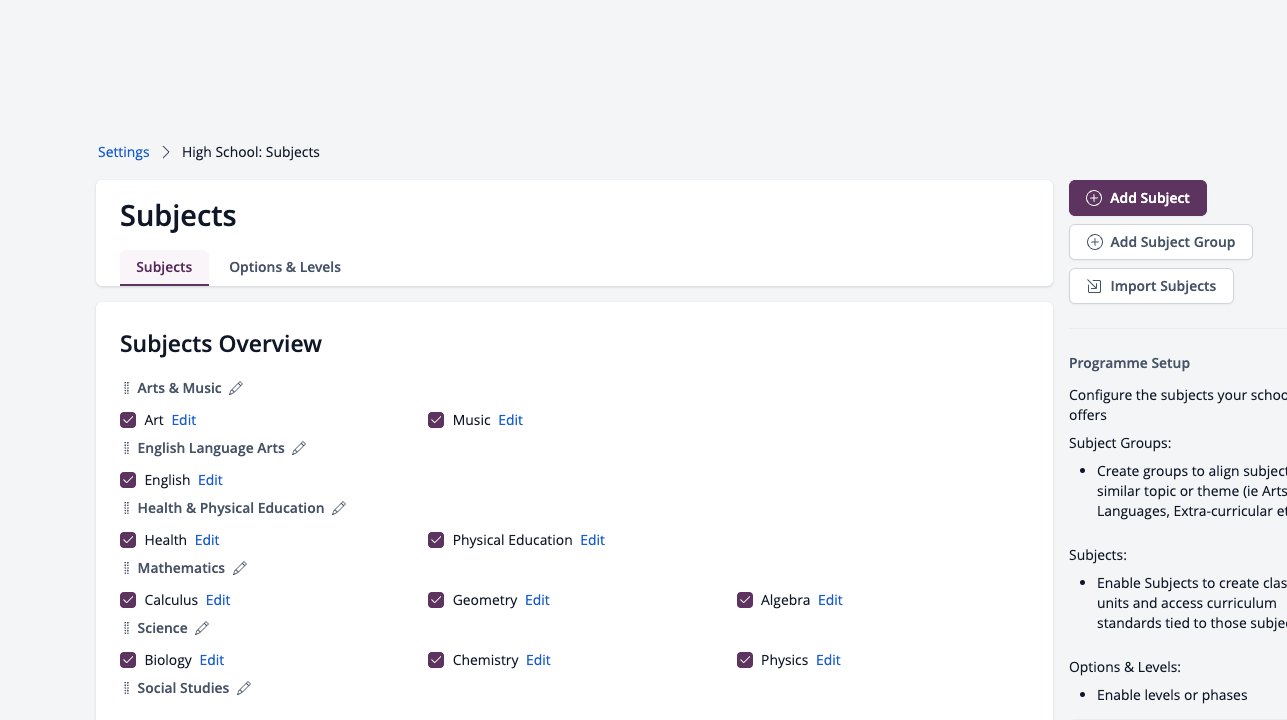Select the Subjects tab
The height and width of the screenshot is (720, 1287).
[164, 267]
